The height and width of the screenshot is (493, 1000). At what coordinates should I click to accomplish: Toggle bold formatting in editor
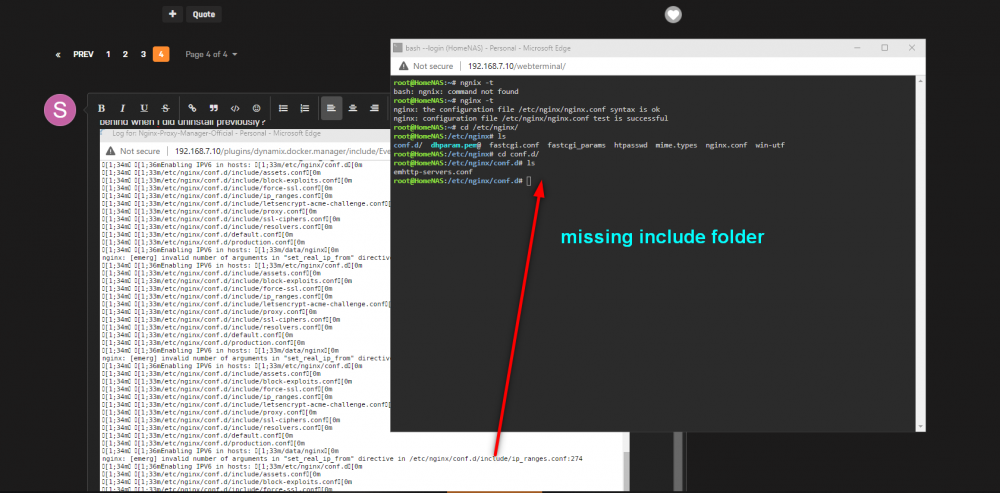[x=101, y=108]
